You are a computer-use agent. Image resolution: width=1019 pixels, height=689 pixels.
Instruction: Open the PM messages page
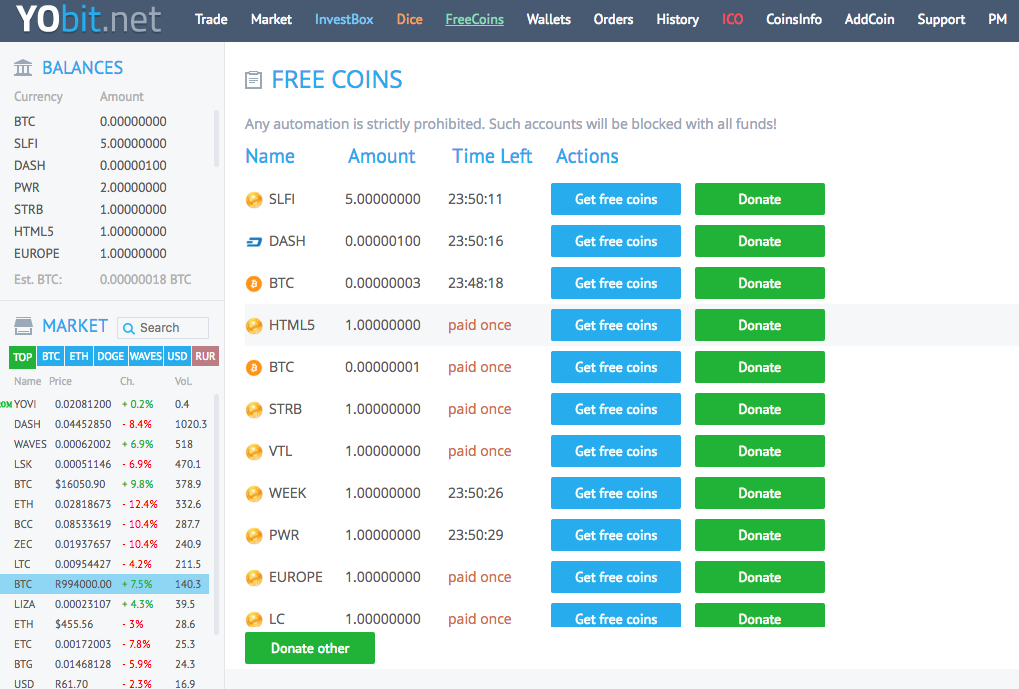coord(997,20)
